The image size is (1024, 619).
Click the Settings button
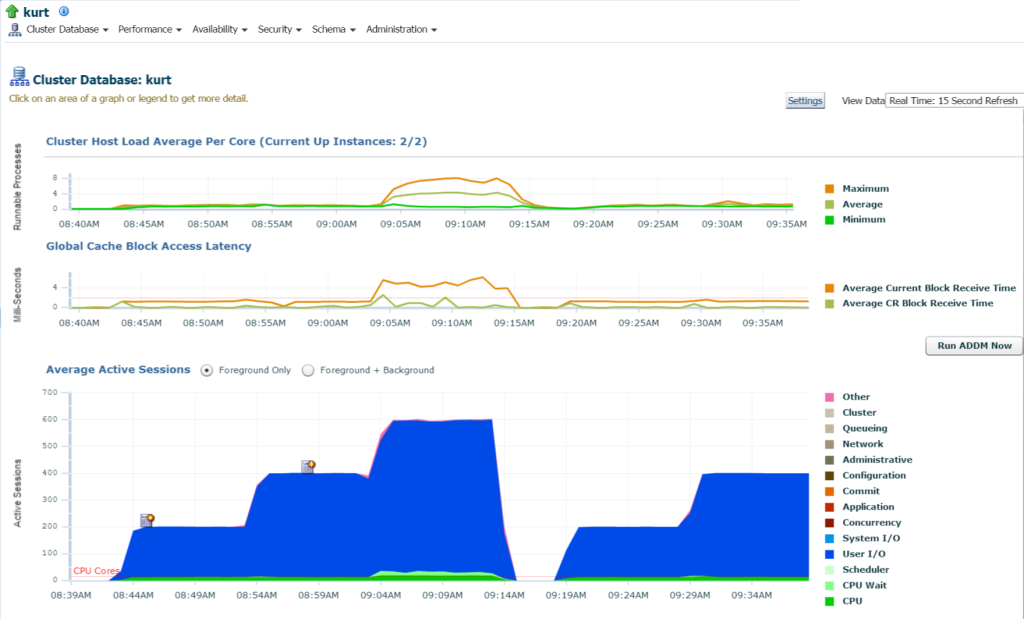(x=805, y=101)
